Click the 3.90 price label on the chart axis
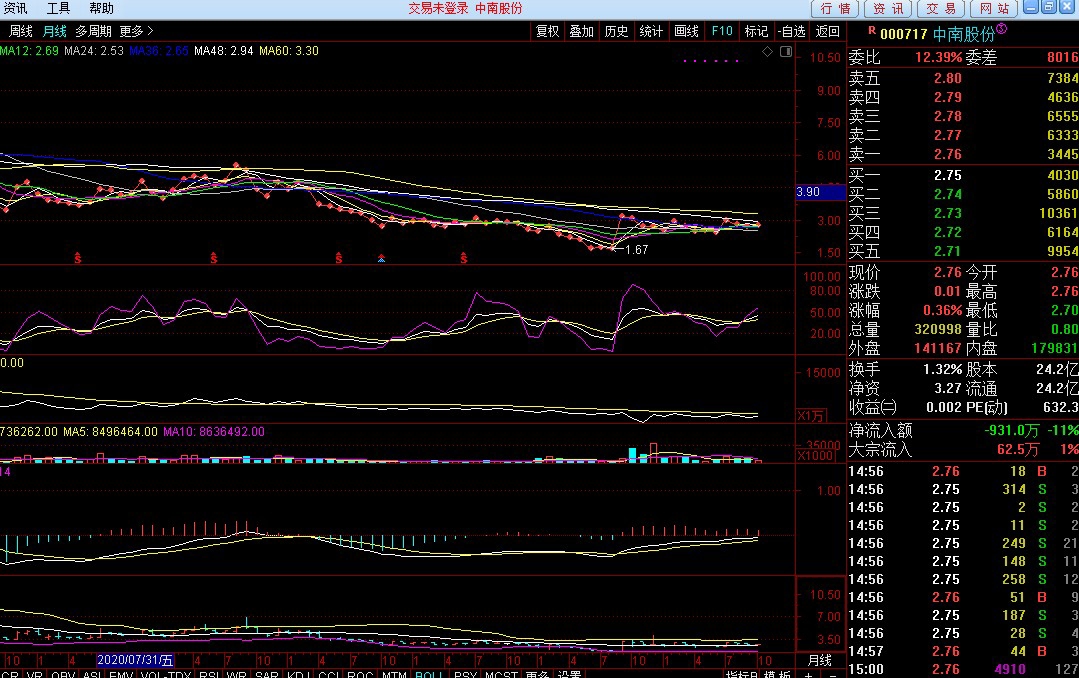The image size is (1079, 678). [820, 192]
